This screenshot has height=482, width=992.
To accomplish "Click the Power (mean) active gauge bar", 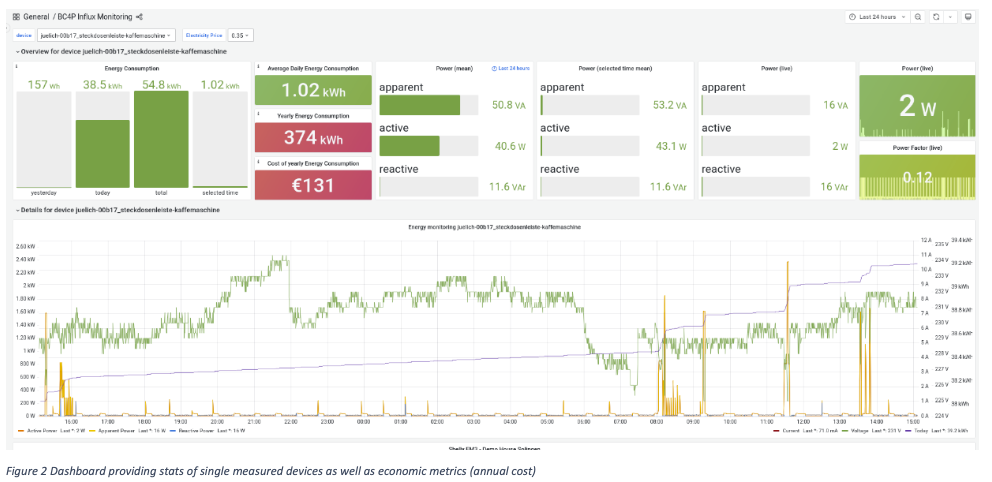I will point(428,146).
